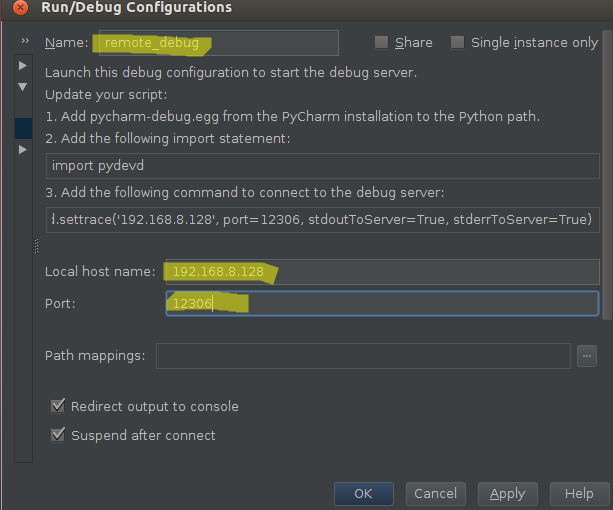Viewport: 613px width, 510px height.
Task: Focus the Local host name field
Action: (382, 272)
